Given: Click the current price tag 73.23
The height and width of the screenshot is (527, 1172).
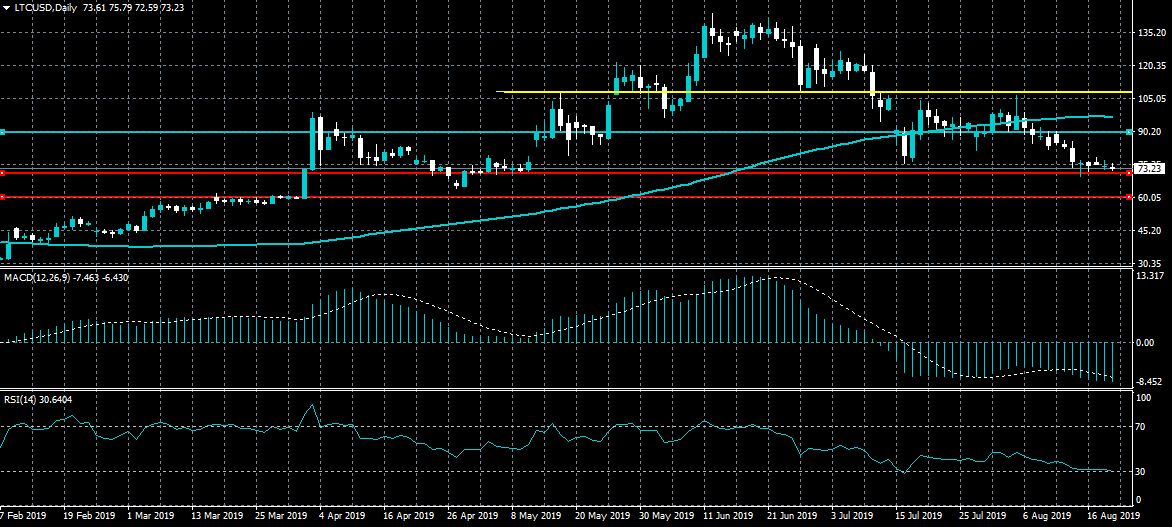Looking at the screenshot, I should tap(1148, 169).
